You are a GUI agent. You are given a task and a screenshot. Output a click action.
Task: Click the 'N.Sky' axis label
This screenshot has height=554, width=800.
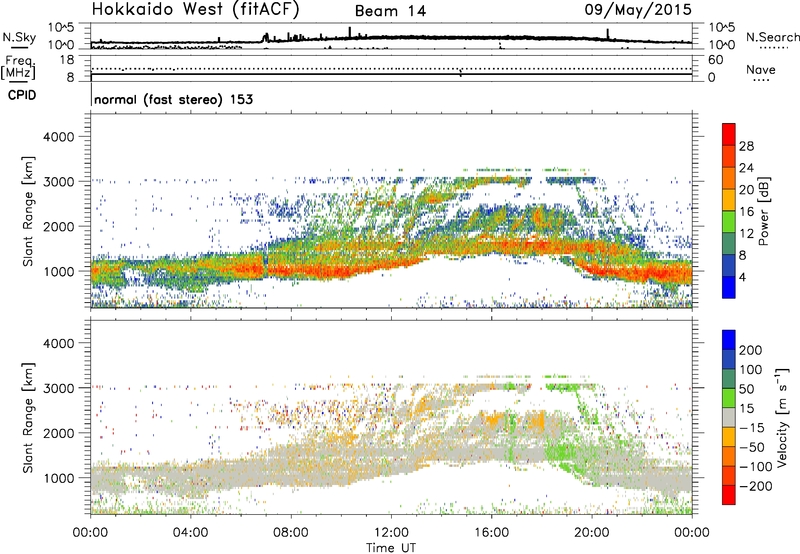click(x=19, y=37)
